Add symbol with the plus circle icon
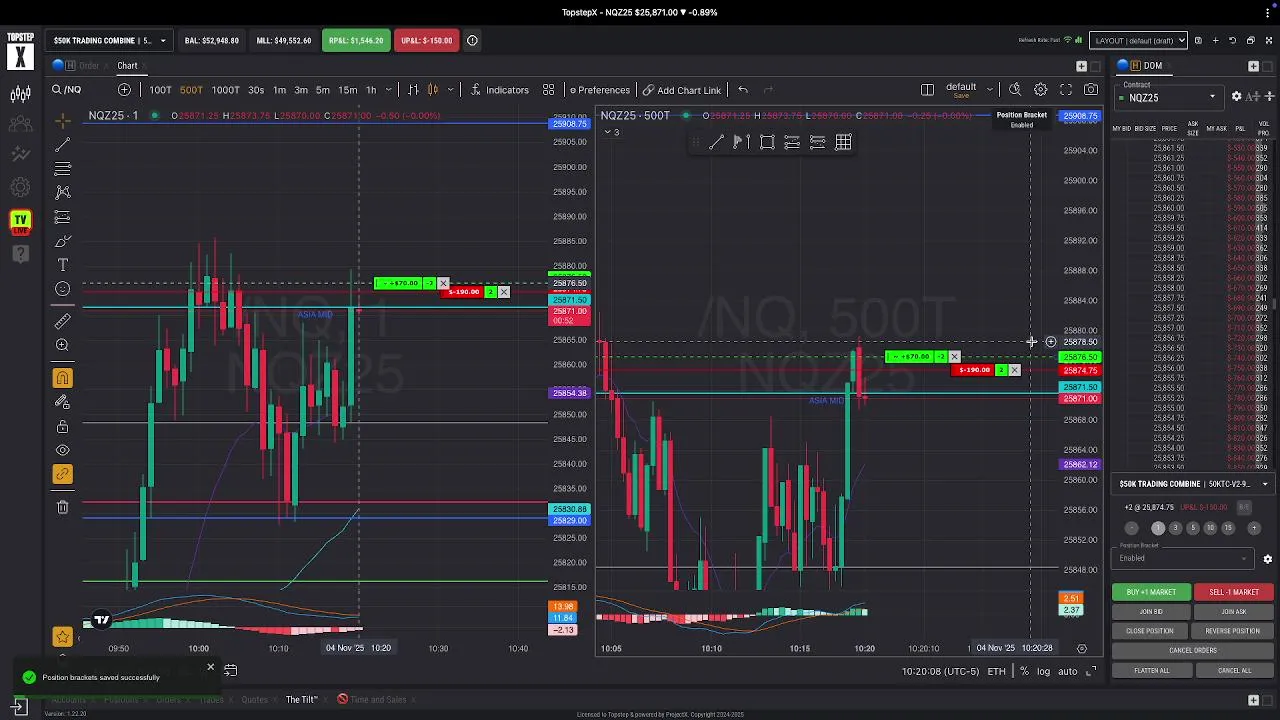1280x720 pixels. 124,90
